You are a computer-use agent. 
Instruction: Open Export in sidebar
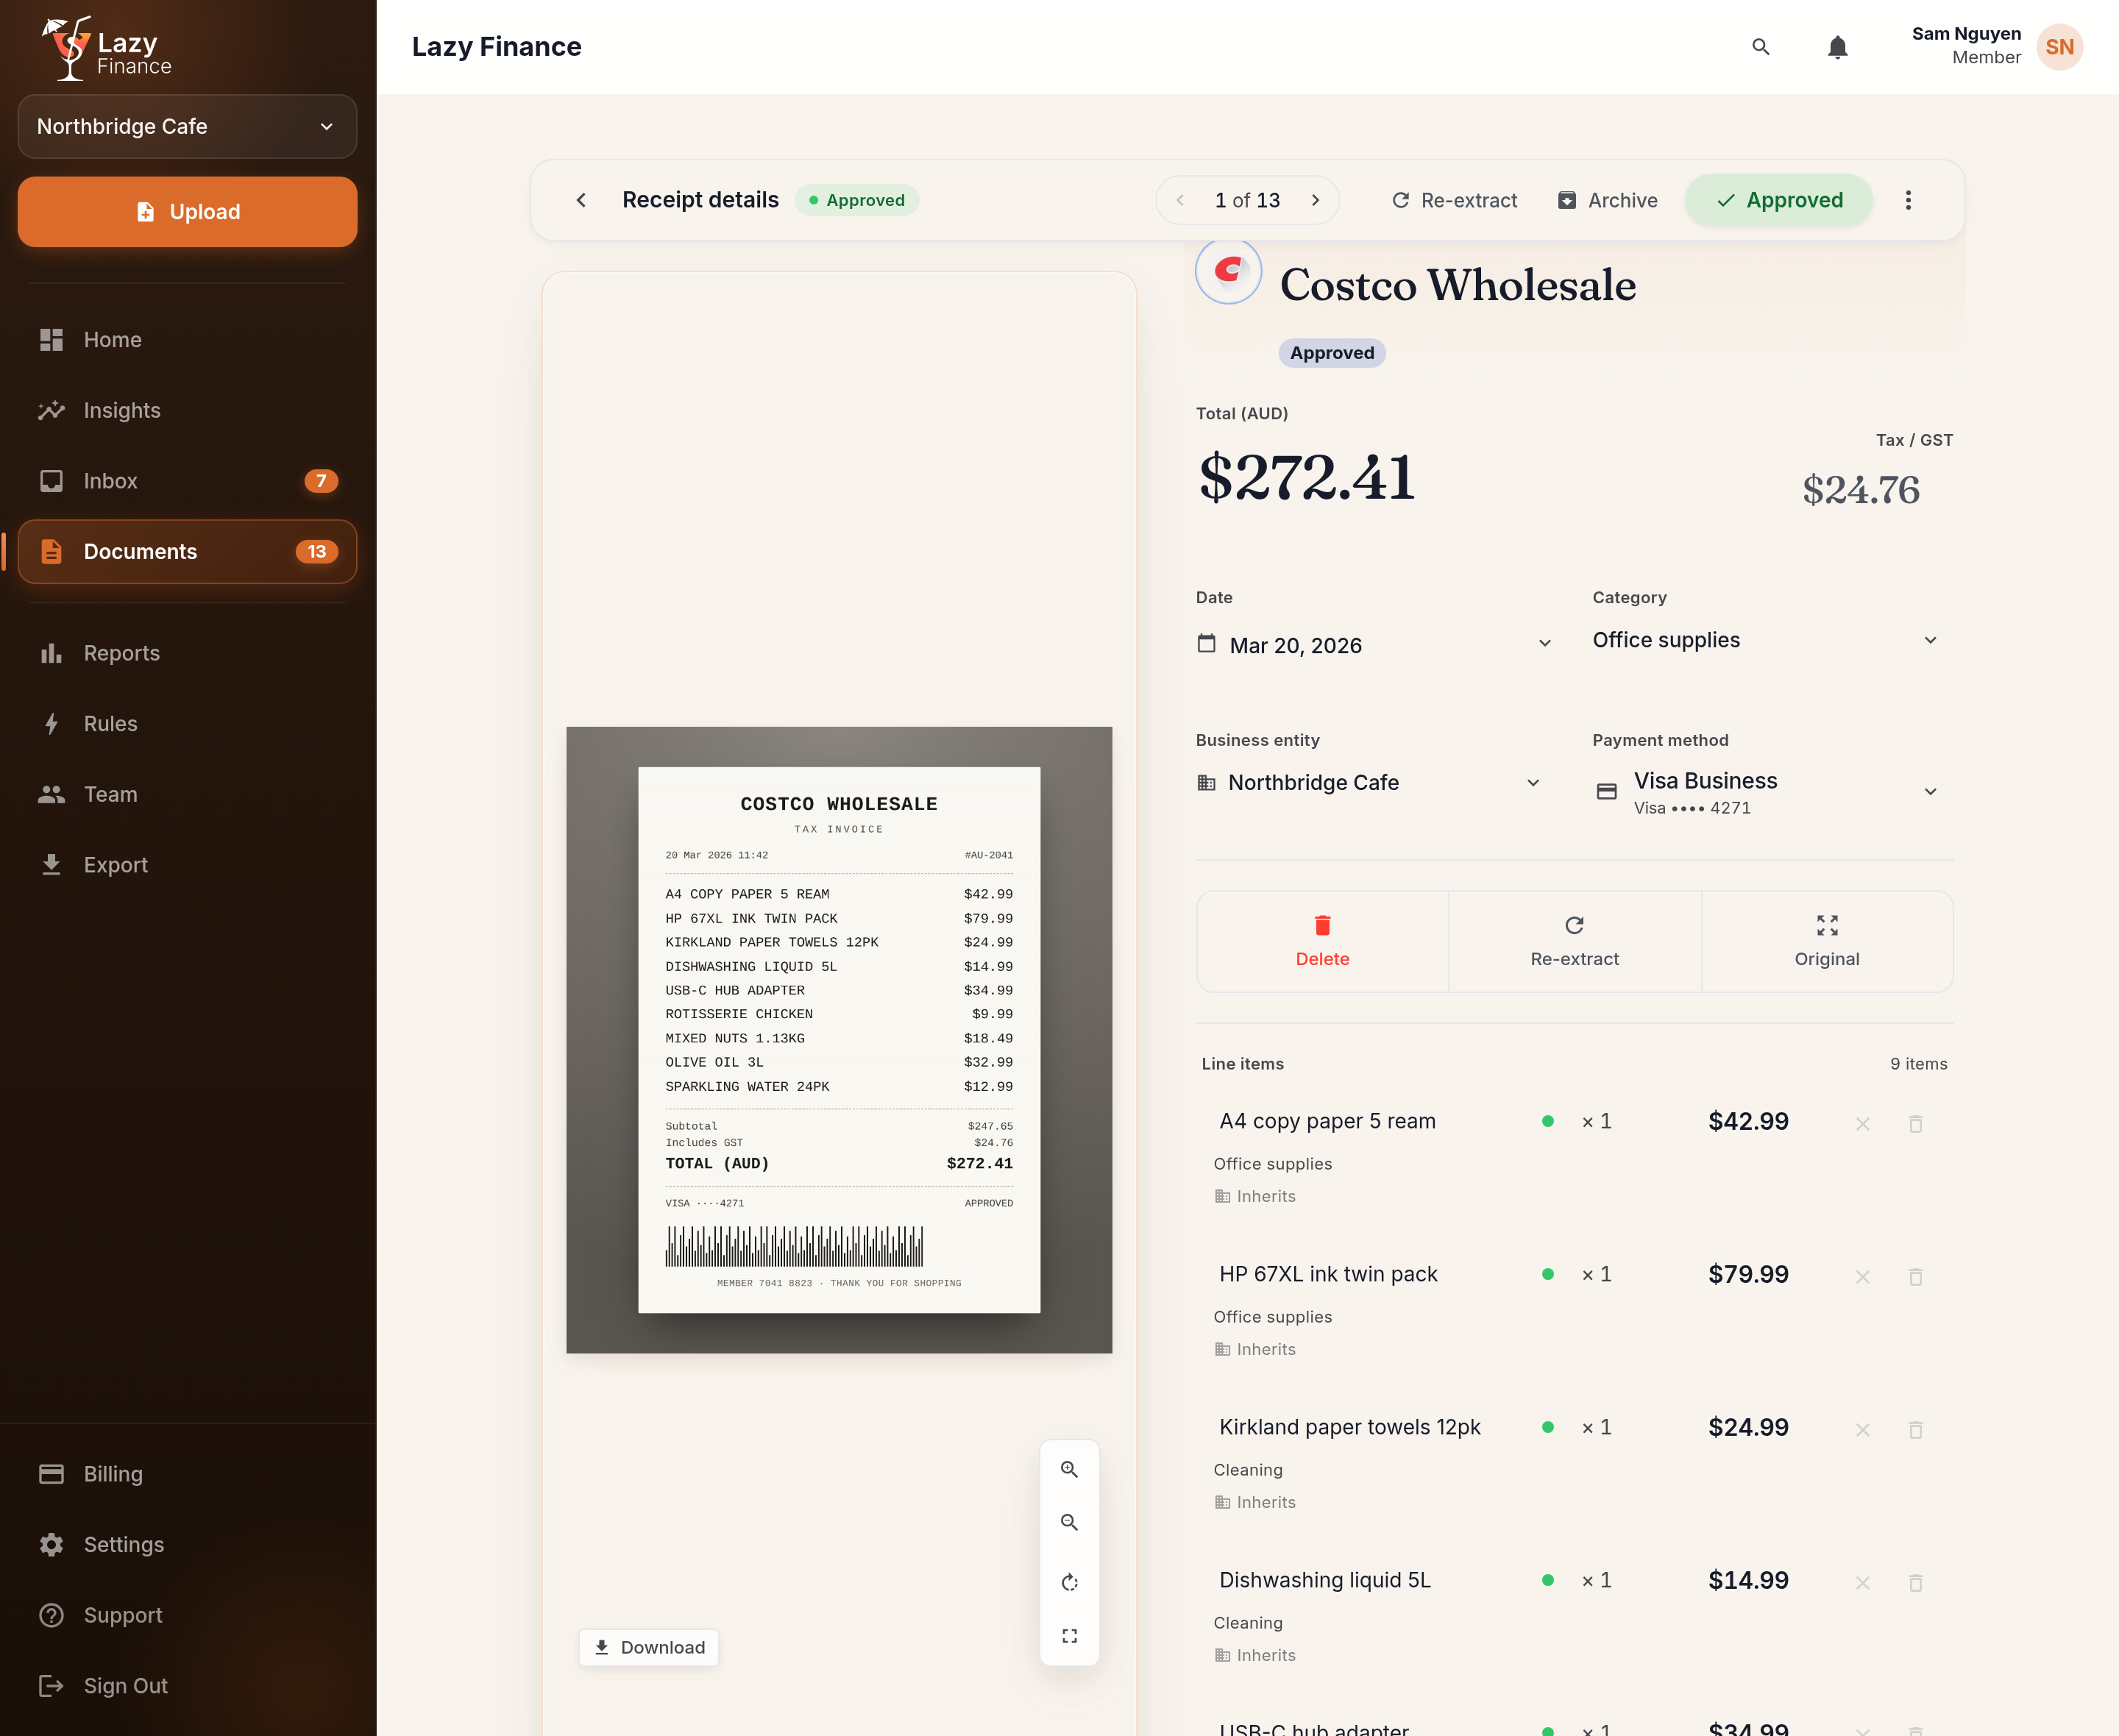click(187, 865)
